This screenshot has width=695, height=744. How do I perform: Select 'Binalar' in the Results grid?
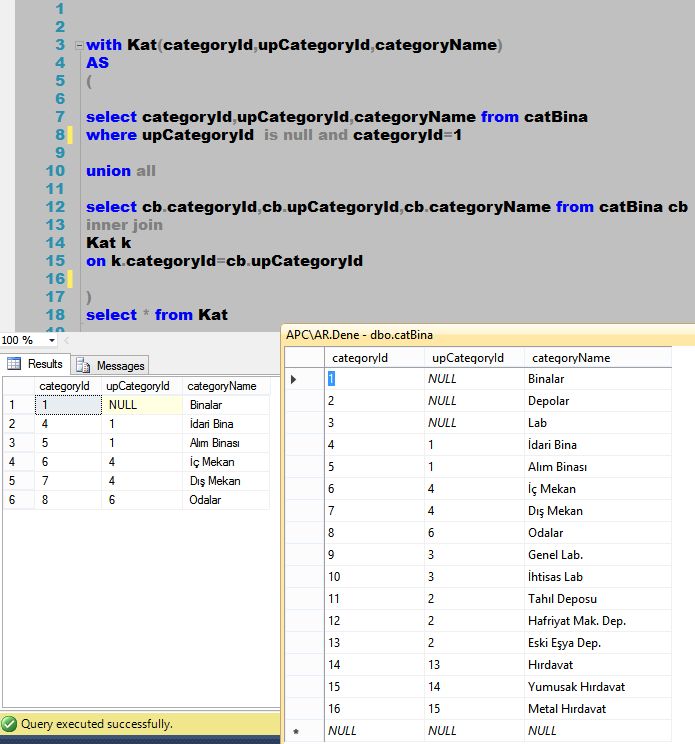[226, 405]
